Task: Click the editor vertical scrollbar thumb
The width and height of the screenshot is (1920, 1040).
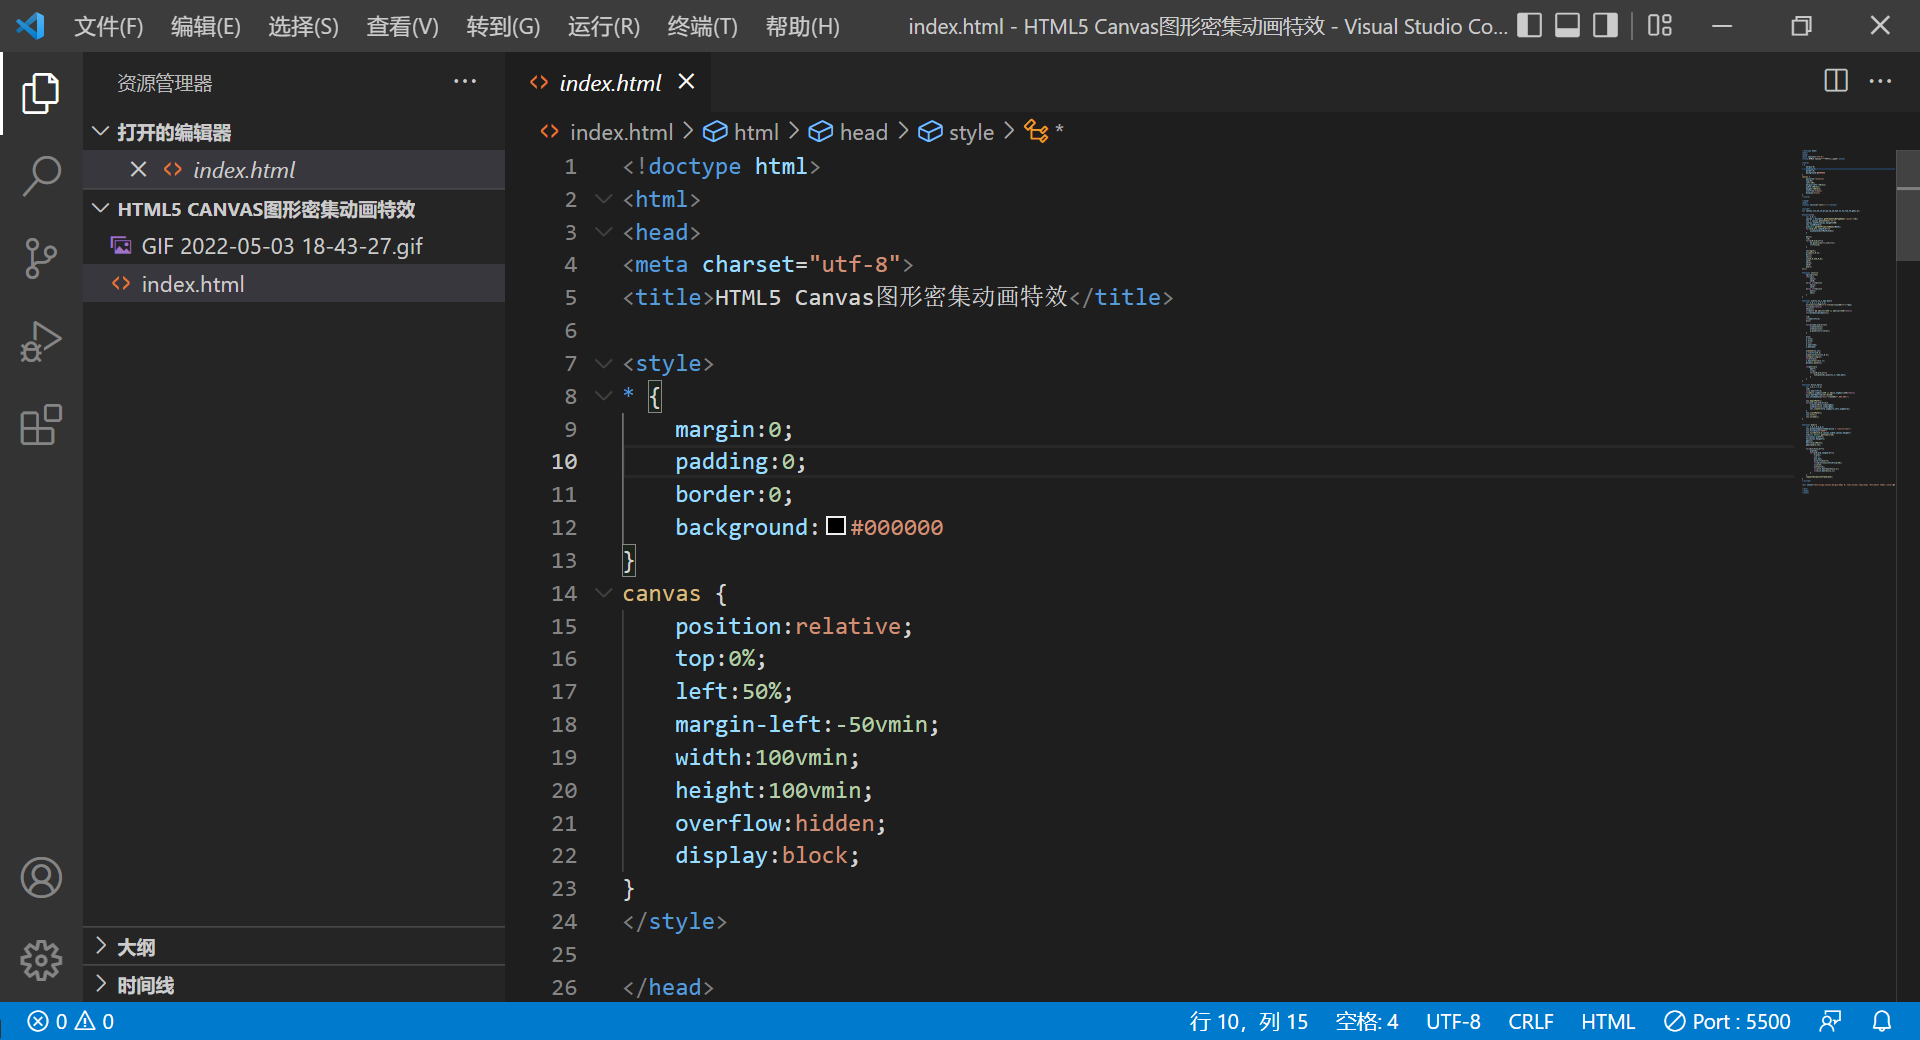Action: click(1908, 205)
